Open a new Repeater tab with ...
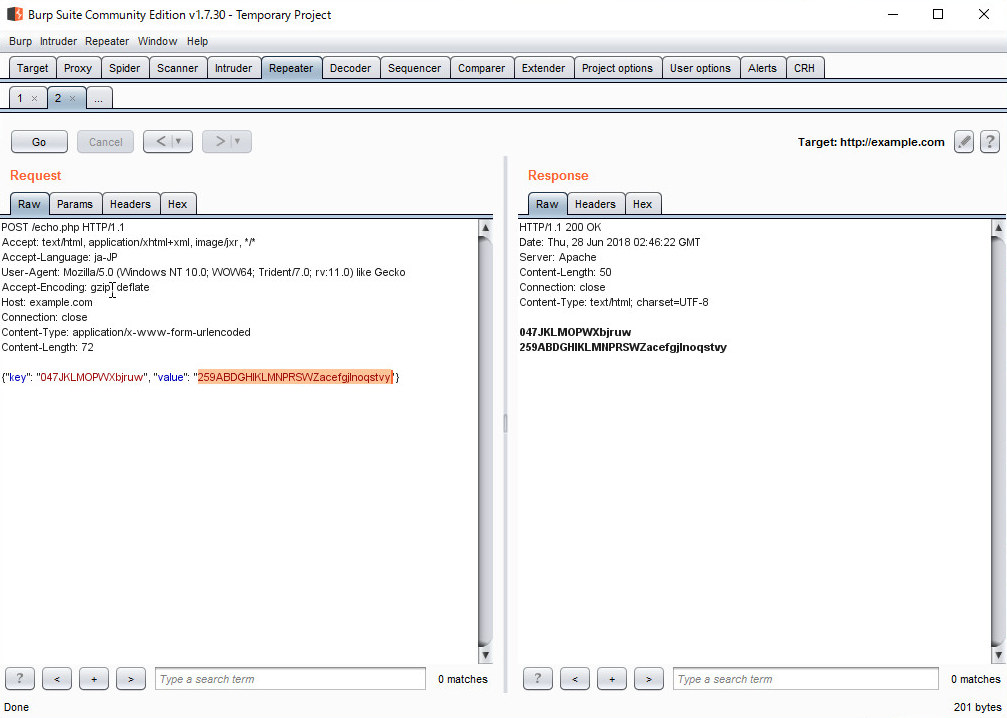The height and width of the screenshot is (718, 1007). pos(99,98)
